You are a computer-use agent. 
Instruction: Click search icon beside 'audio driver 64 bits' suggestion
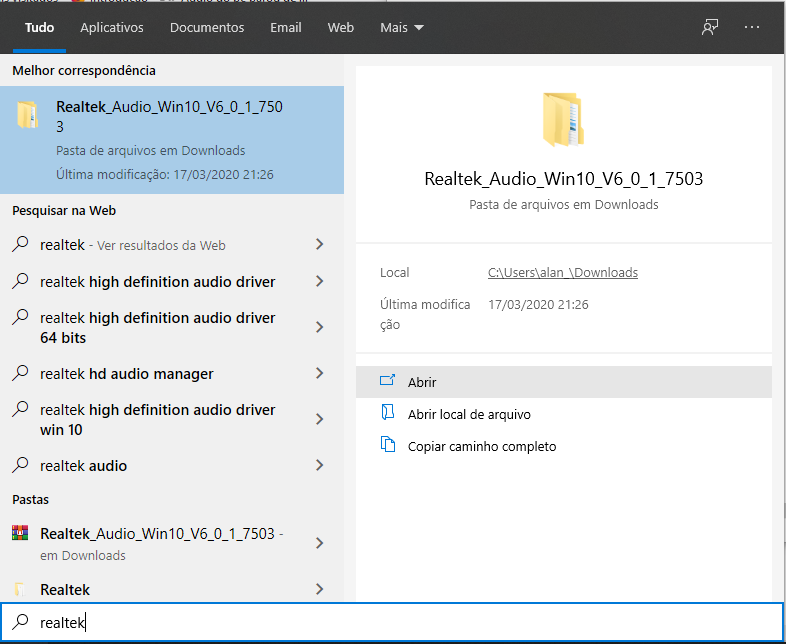click(x=20, y=317)
